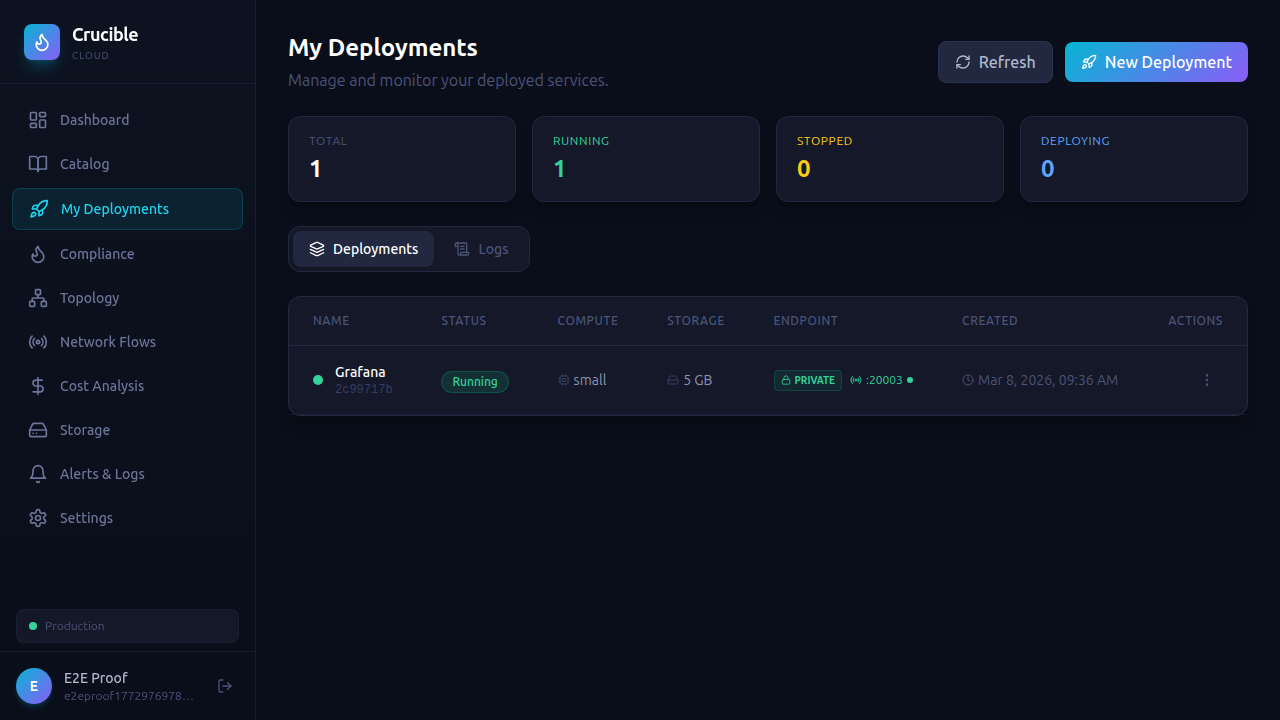Click the PRIVATE endpoint badge

[808, 380]
